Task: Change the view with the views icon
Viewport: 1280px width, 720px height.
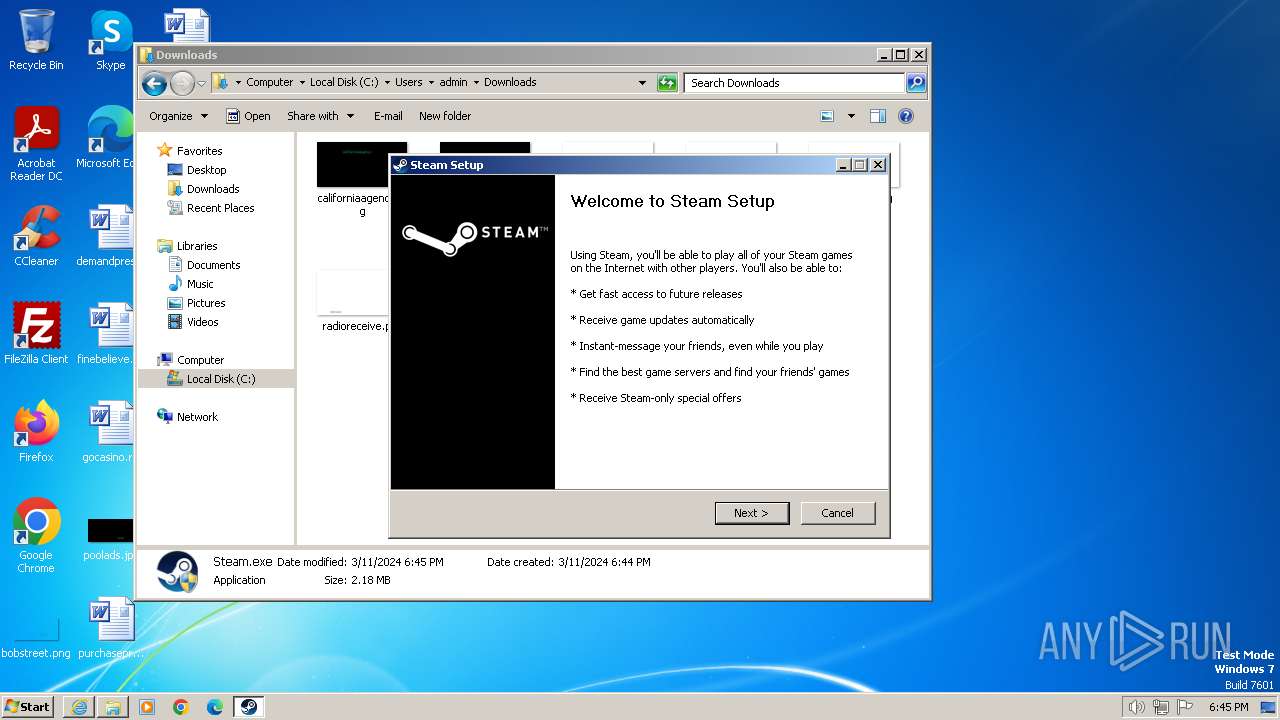Action: 827,116
